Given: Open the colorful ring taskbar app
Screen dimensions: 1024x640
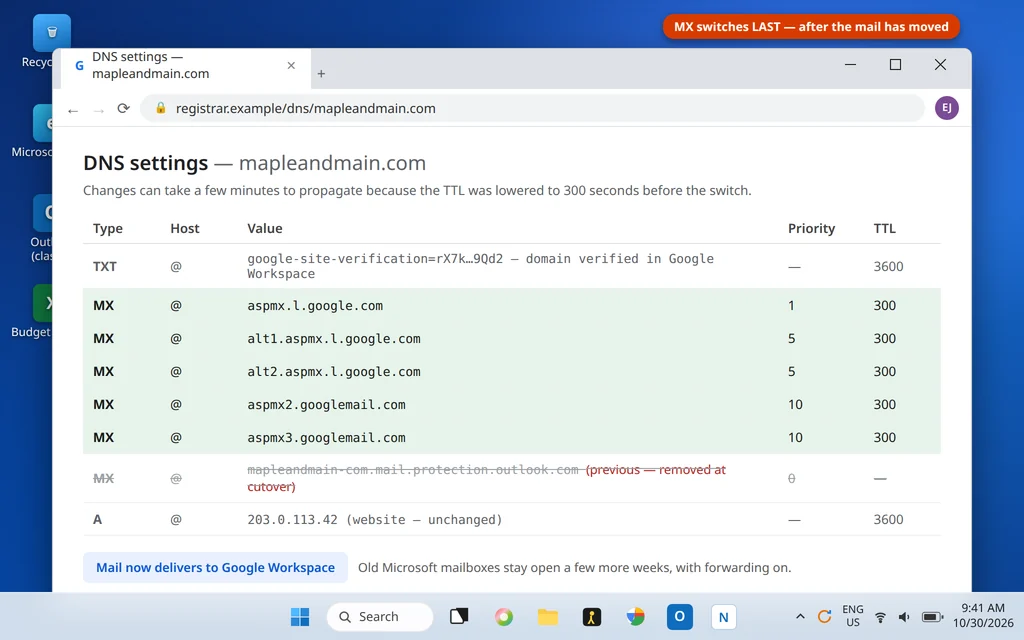Looking at the screenshot, I should (504, 616).
